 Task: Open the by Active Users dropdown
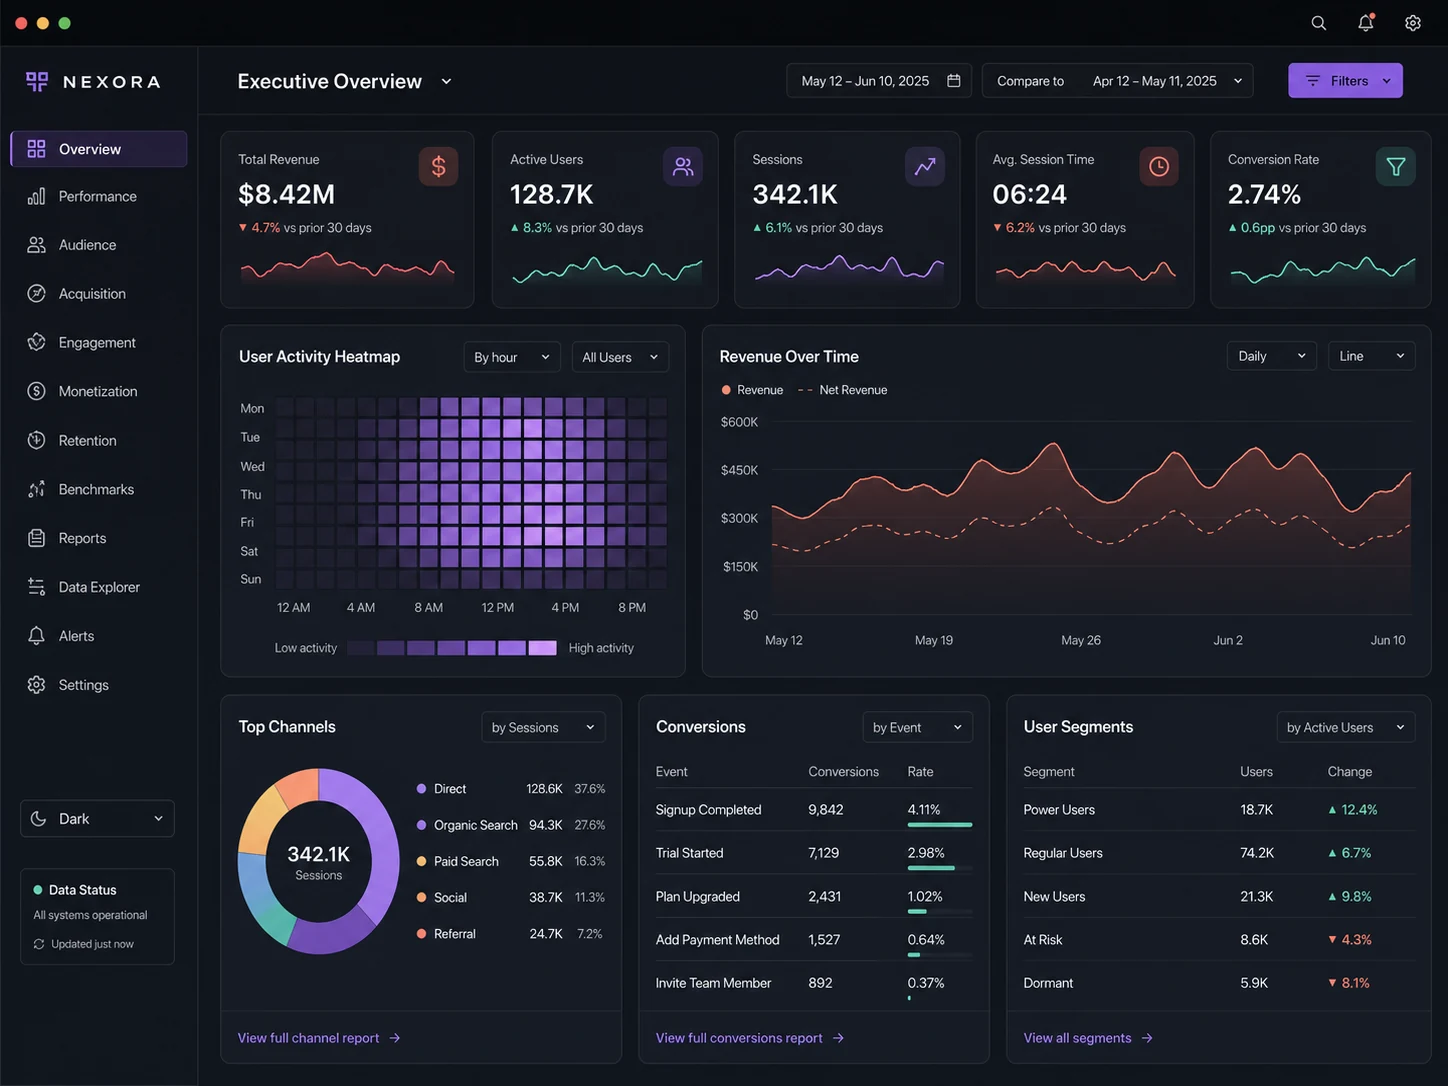click(1346, 727)
